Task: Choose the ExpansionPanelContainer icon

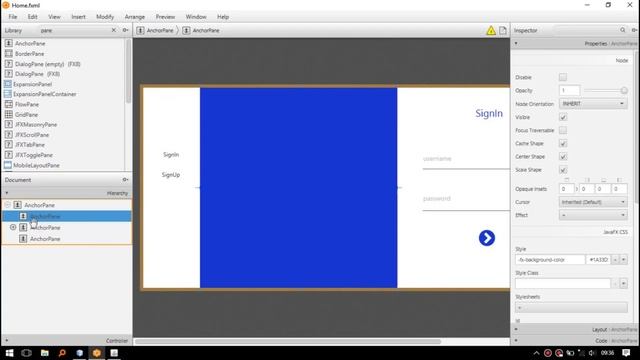Action: pyautogui.click(x=8, y=94)
